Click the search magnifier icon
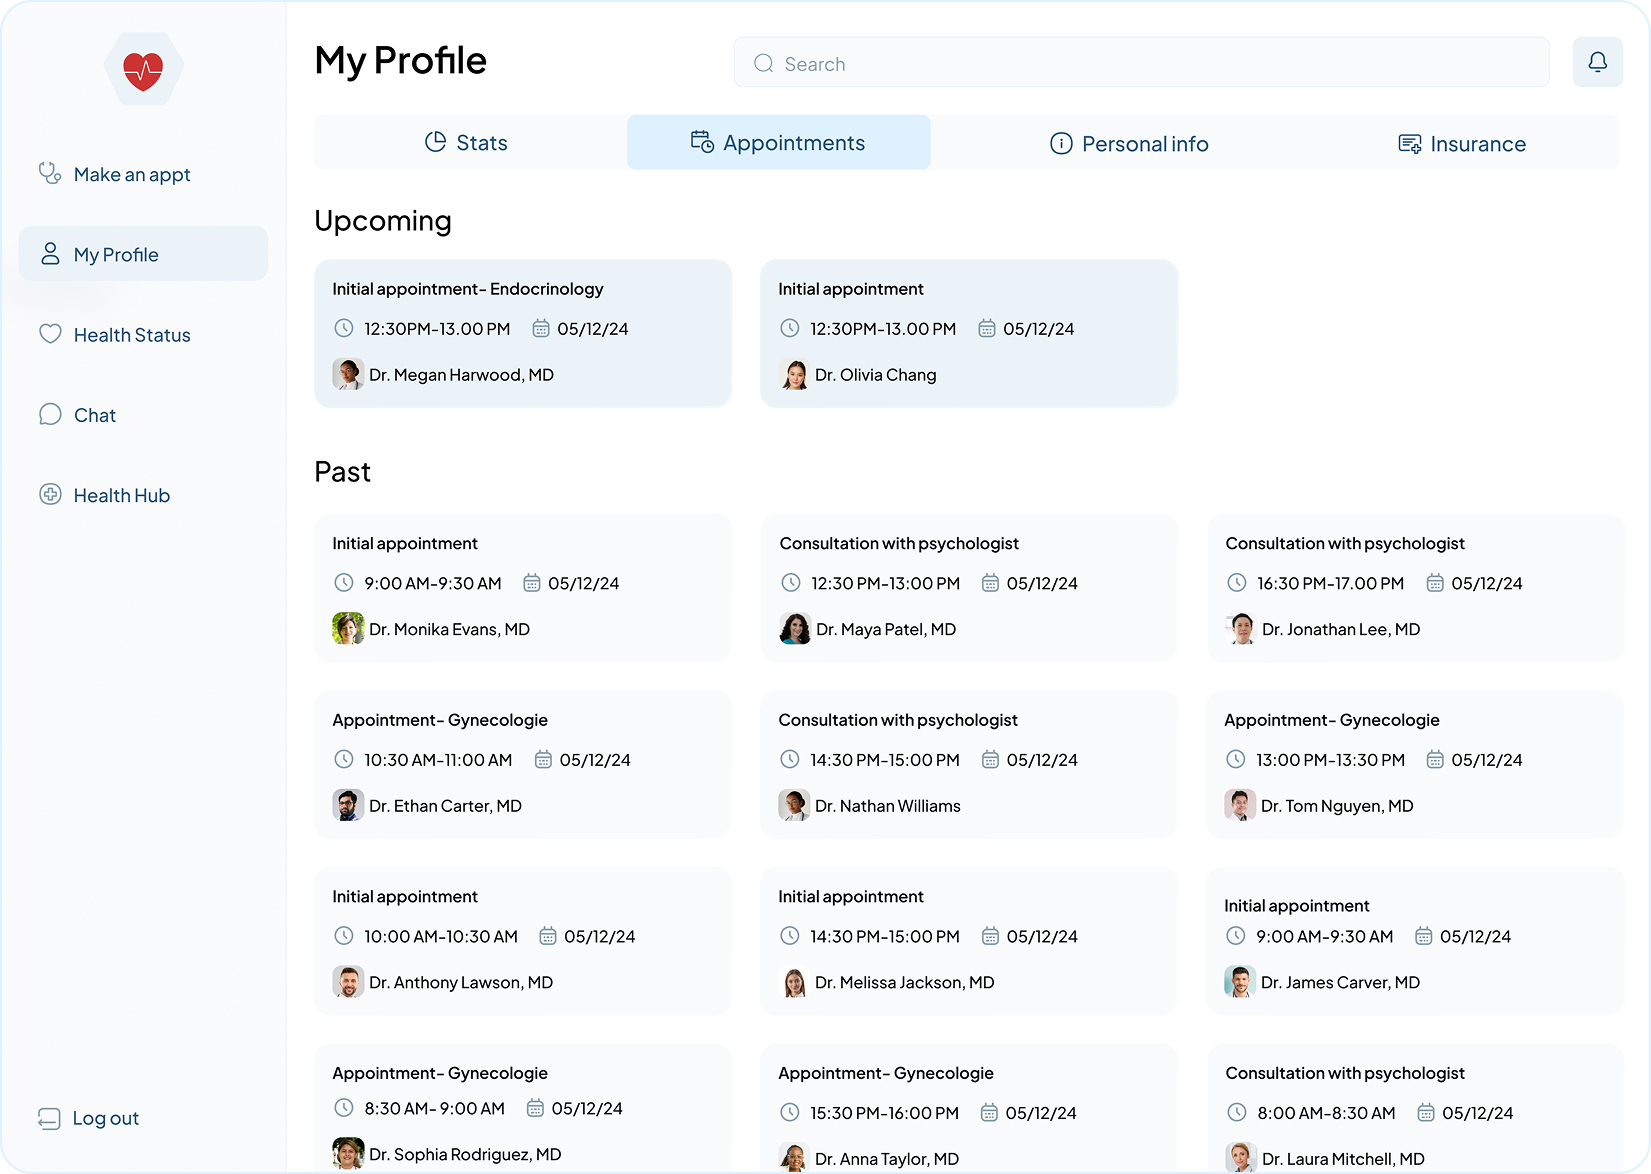The height and width of the screenshot is (1174, 1651). (x=762, y=62)
